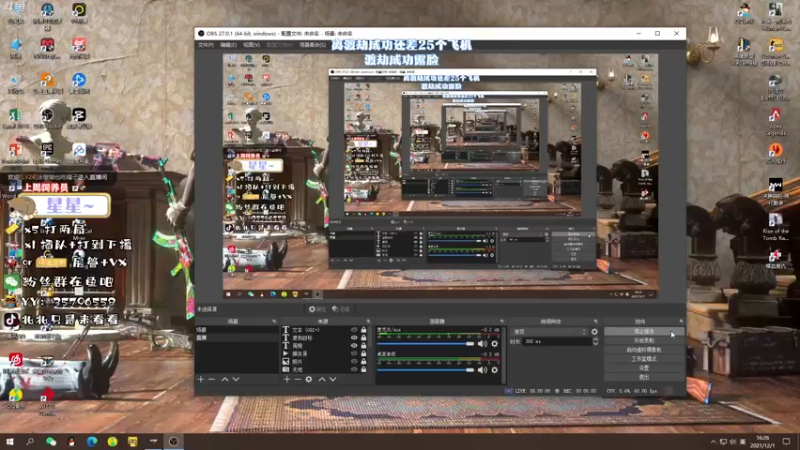Image resolution: width=800 pixels, height=450 pixels.
Task: Click the 启动虚拟摄像机 button
Action: click(x=644, y=349)
